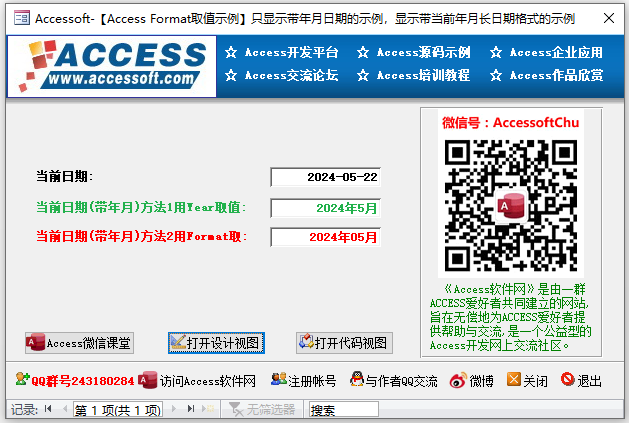
Task: Click 退出 to exit the application
Action: (x=589, y=380)
